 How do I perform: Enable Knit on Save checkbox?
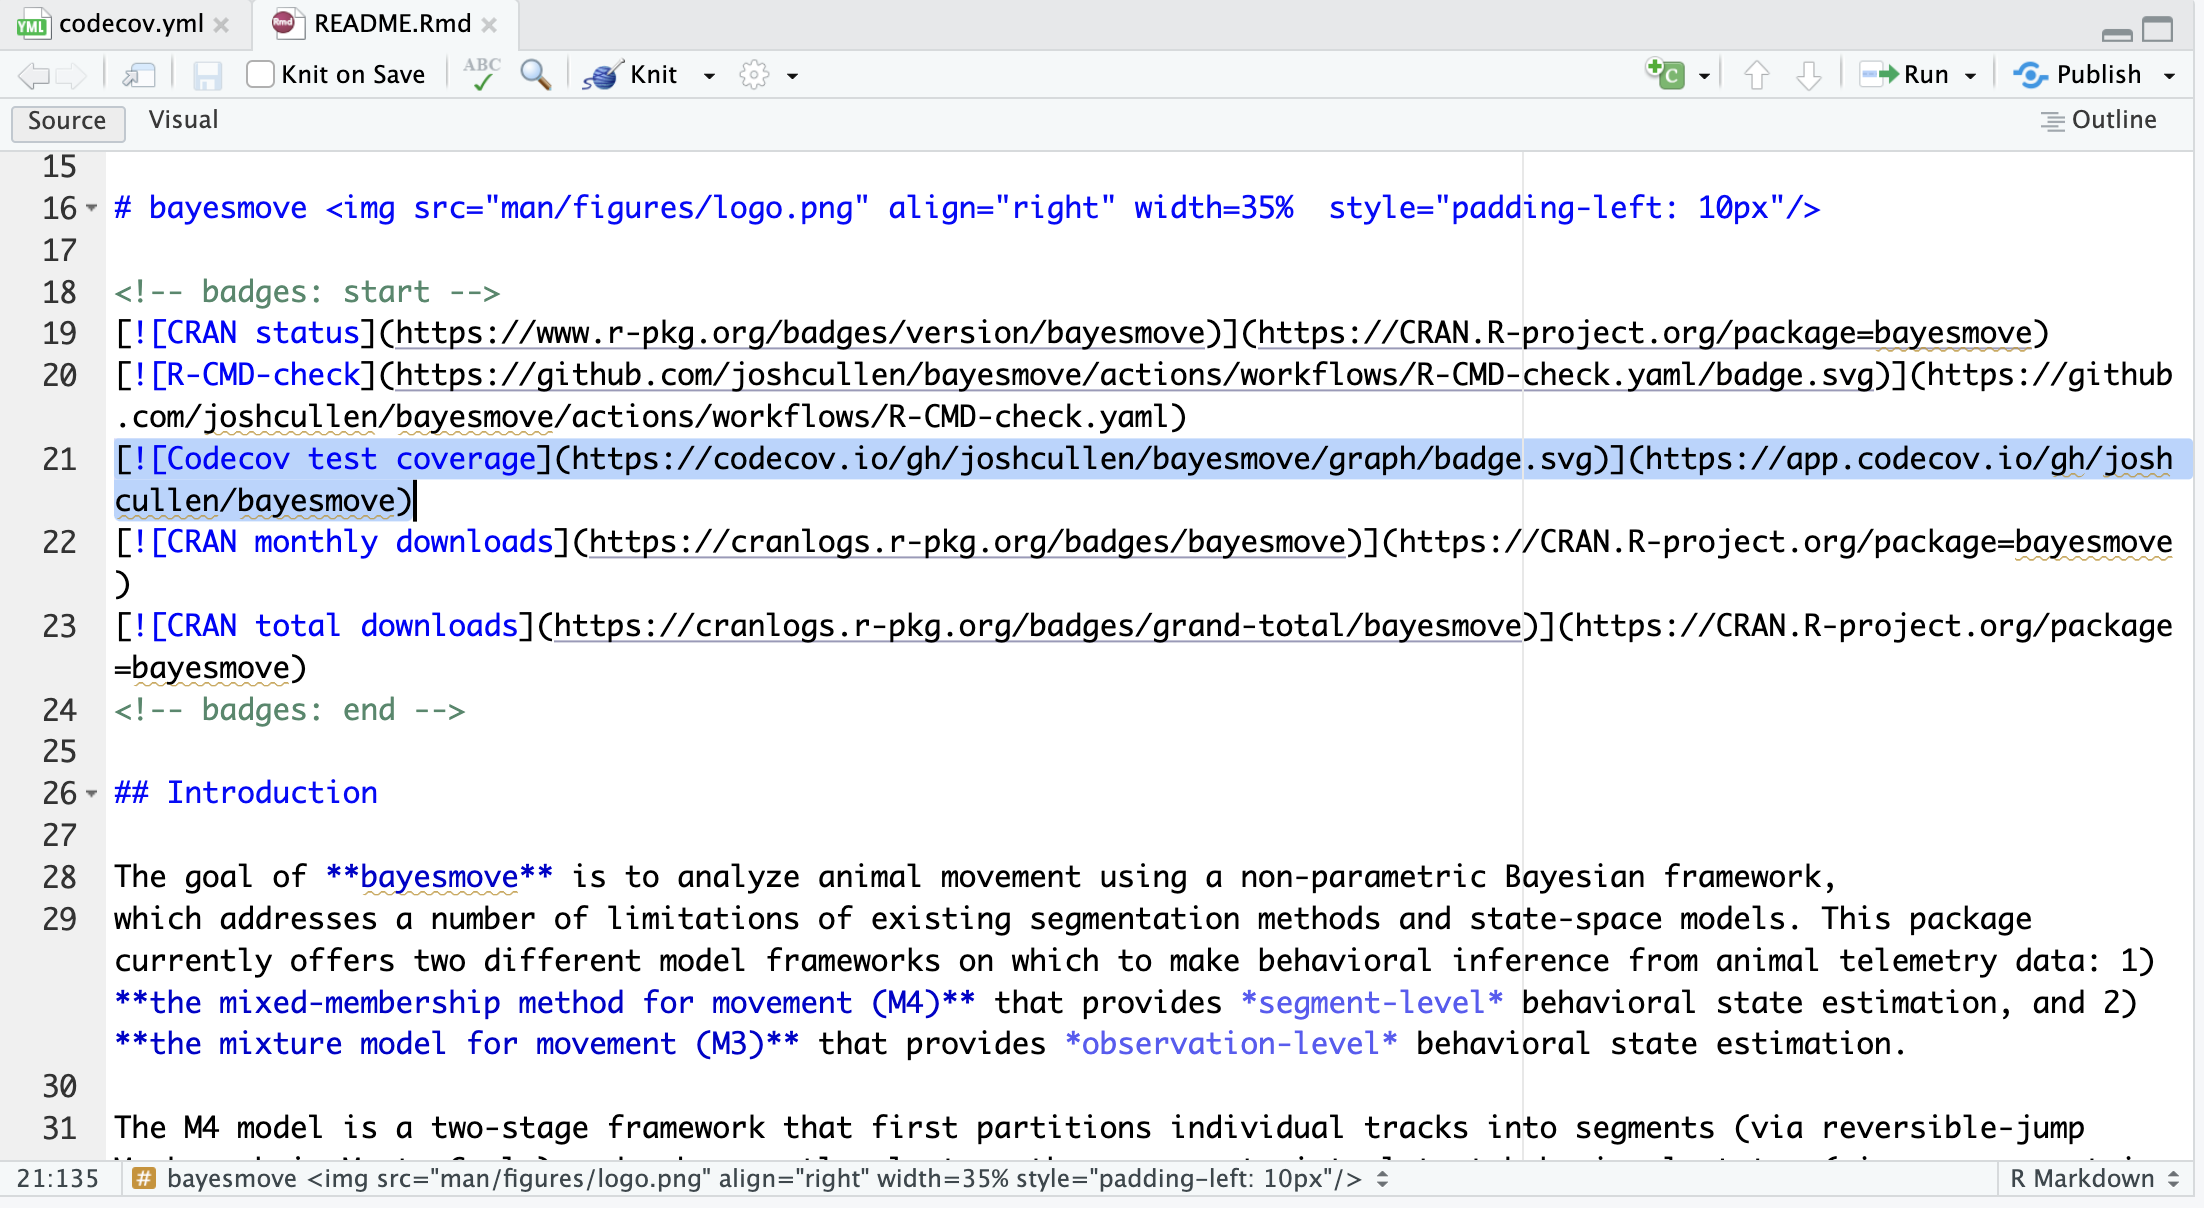(x=260, y=75)
